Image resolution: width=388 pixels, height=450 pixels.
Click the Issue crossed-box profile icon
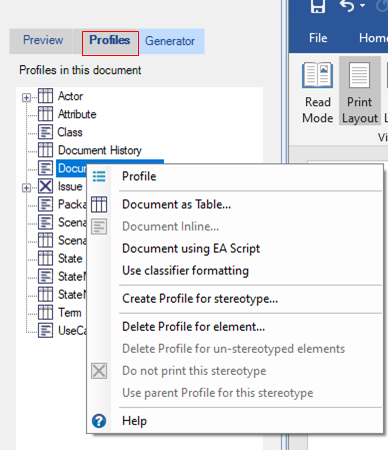click(x=45, y=186)
